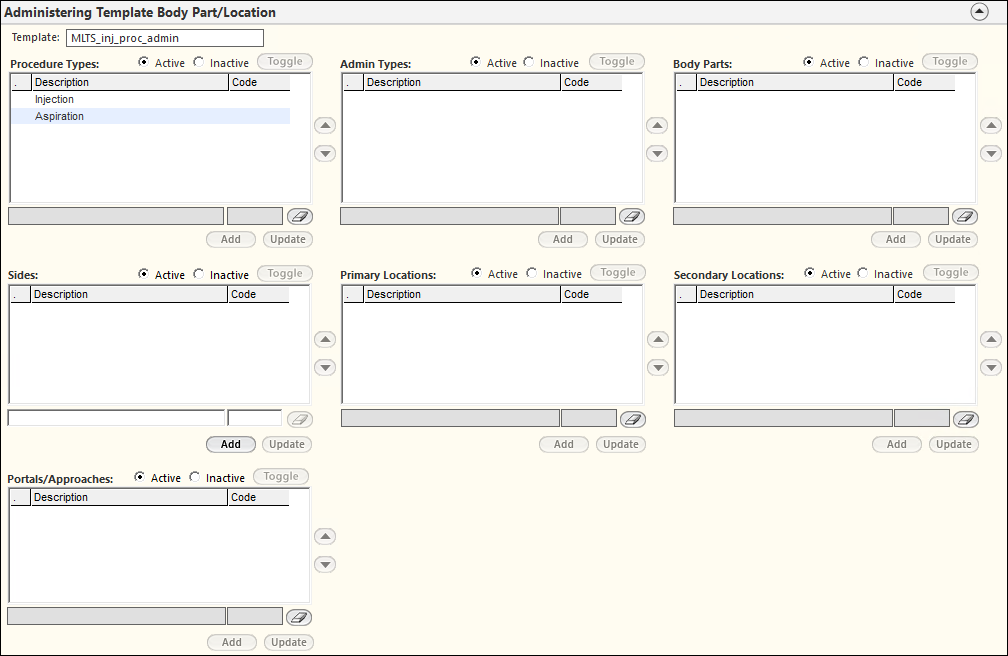
Task: Click Toggle button for Procedure Types
Action: [x=285, y=61]
